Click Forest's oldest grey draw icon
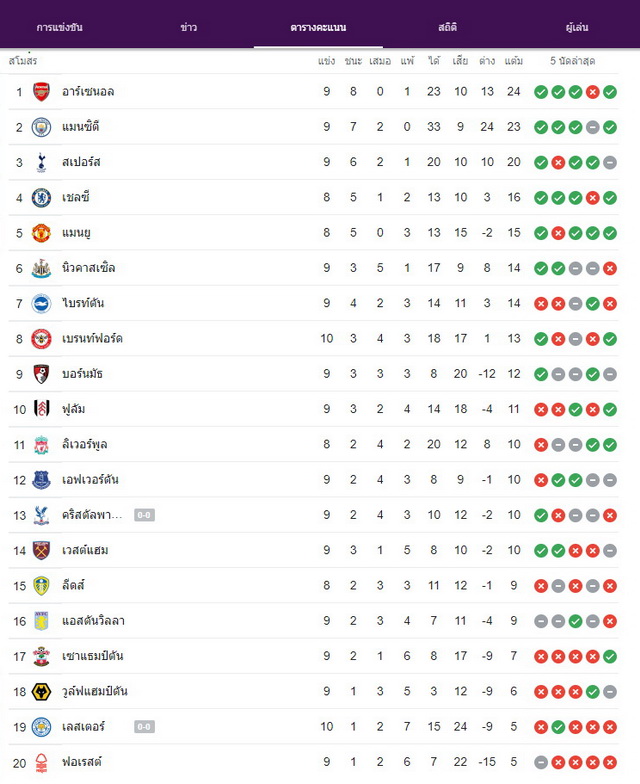 tap(541, 762)
